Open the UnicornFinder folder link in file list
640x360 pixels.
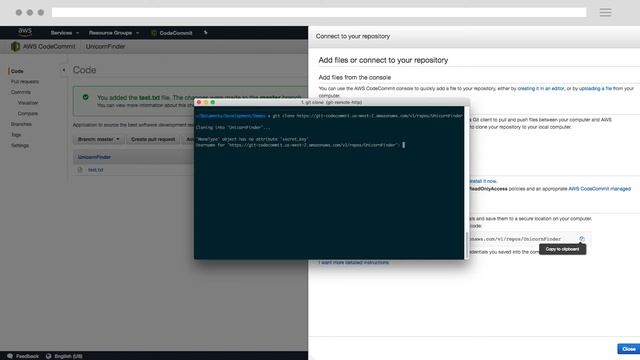tap(94, 157)
